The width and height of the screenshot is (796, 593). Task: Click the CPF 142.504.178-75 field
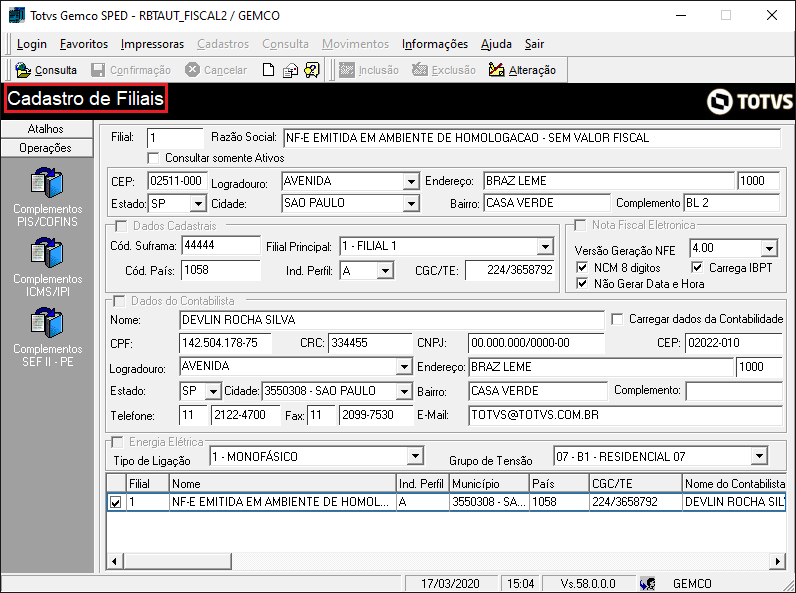[225, 343]
